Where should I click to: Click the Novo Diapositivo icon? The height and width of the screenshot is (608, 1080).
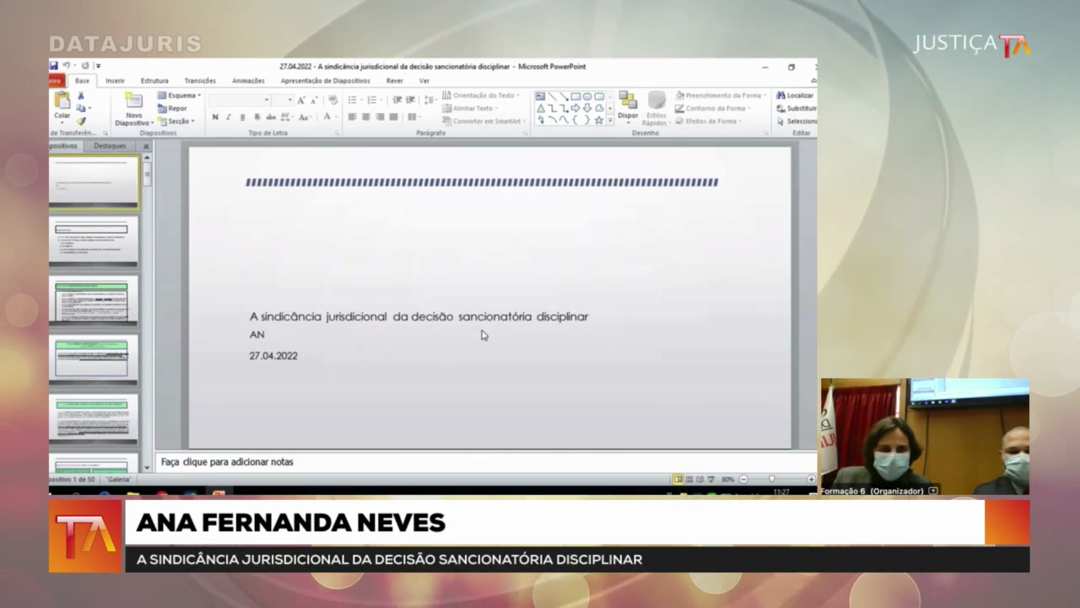[133, 101]
